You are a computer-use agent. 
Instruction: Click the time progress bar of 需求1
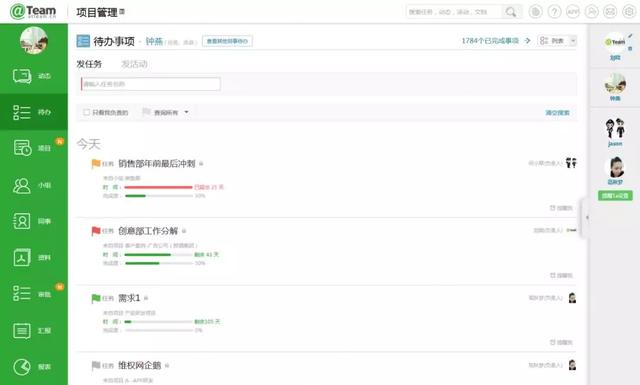158,322
